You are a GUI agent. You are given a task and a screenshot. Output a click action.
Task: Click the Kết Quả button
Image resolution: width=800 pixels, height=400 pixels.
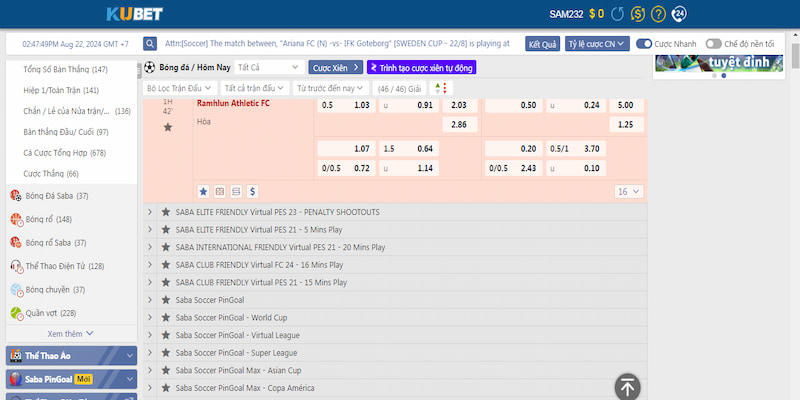[x=542, y=44]
